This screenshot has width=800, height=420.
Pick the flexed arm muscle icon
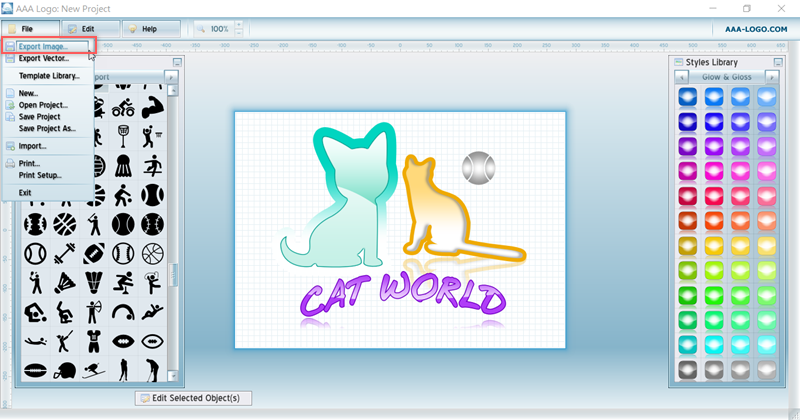[152, 106]
